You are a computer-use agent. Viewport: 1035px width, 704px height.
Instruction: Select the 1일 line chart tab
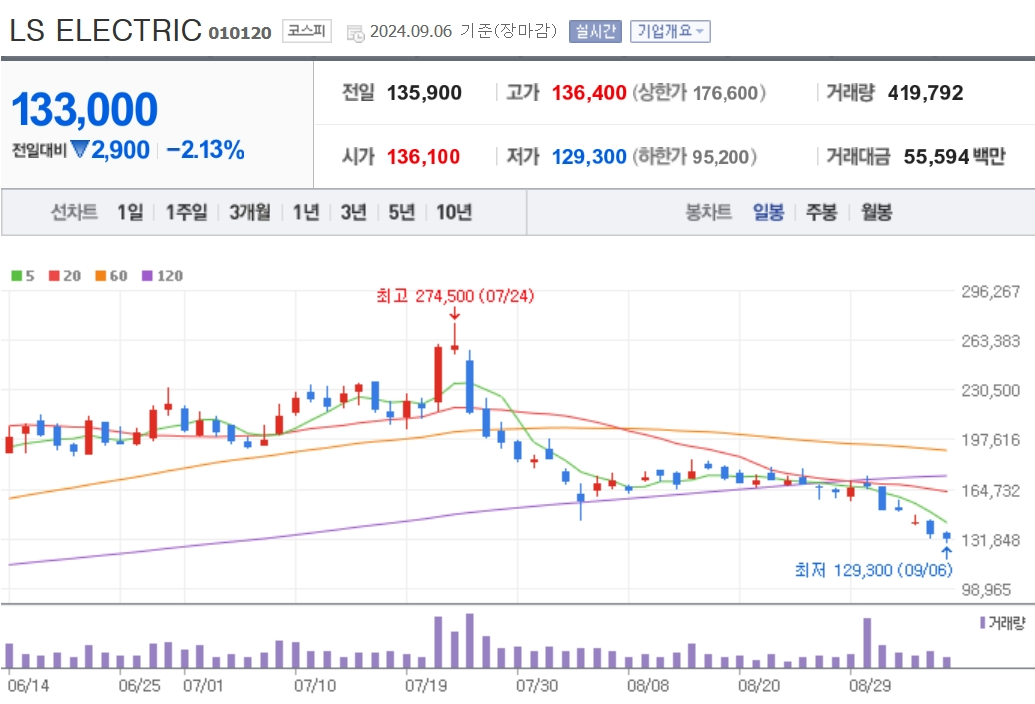(130, 212)
